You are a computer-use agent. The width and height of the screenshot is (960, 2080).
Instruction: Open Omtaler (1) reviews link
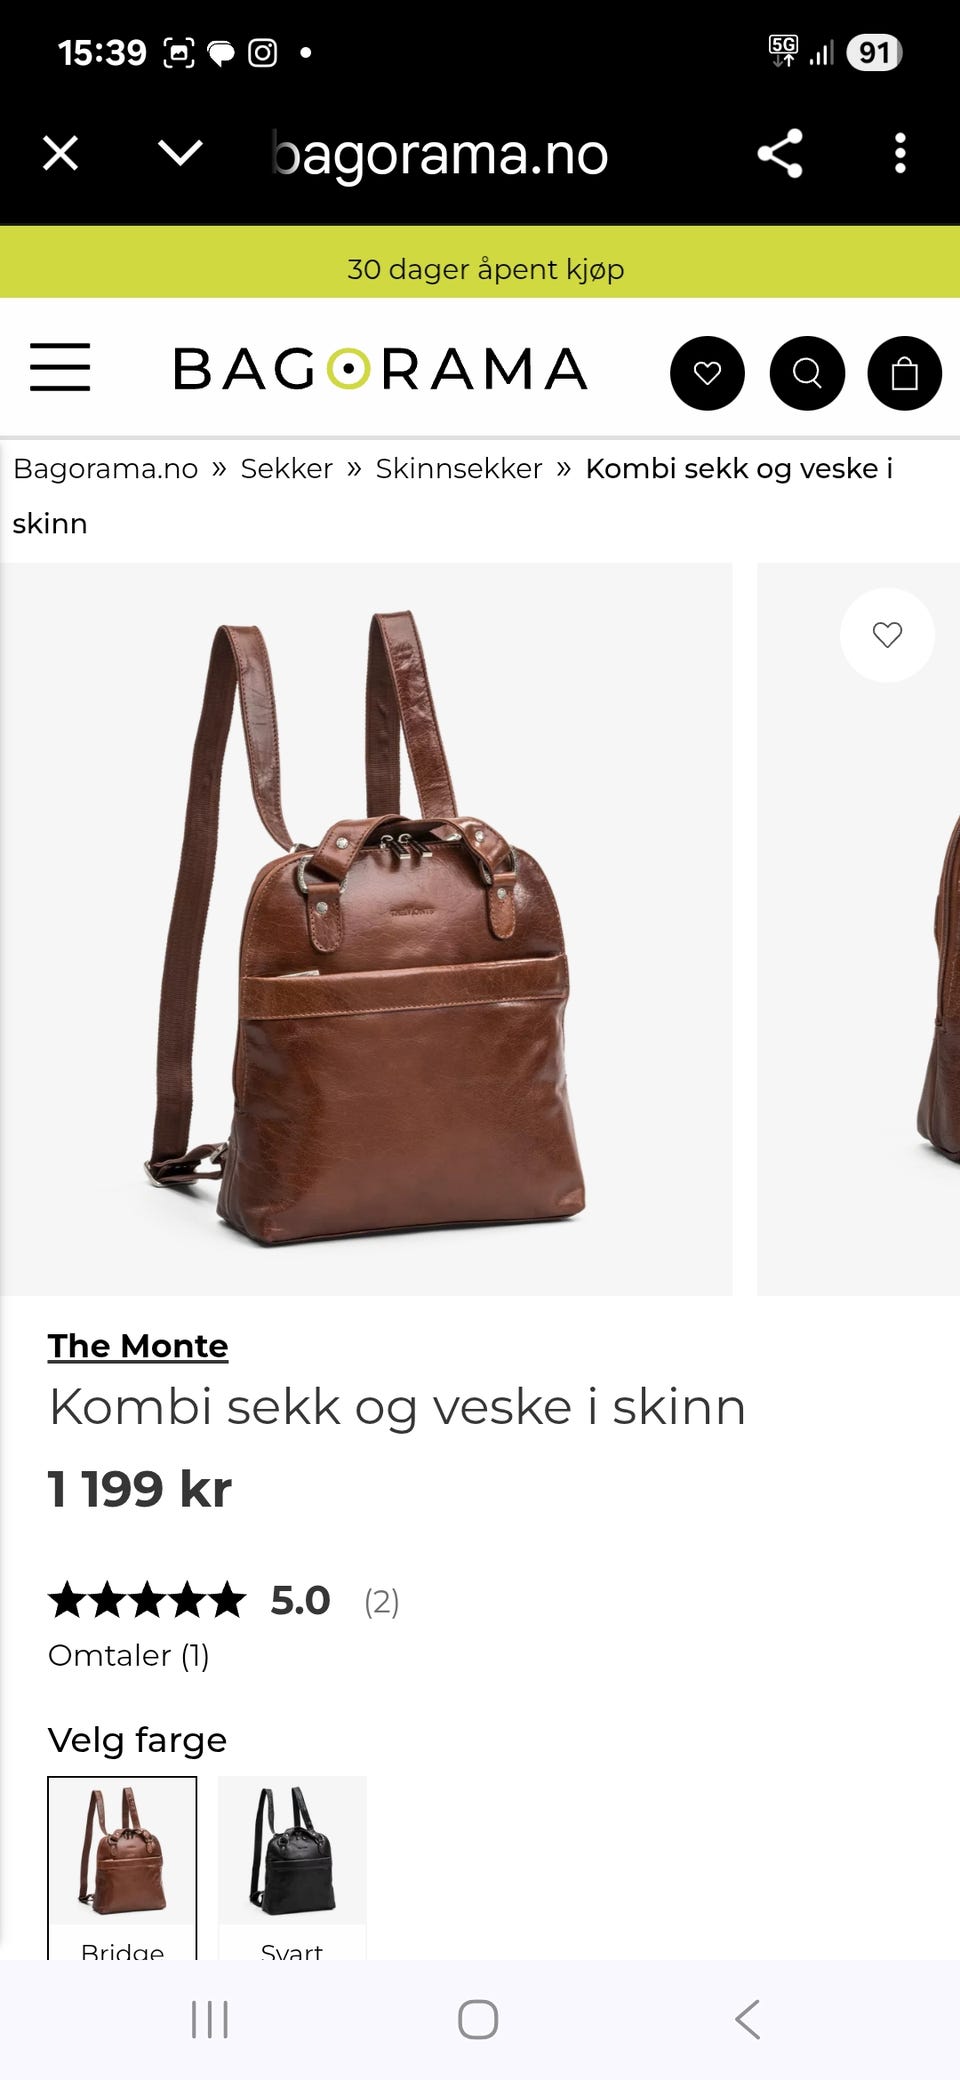(129, 1655)
